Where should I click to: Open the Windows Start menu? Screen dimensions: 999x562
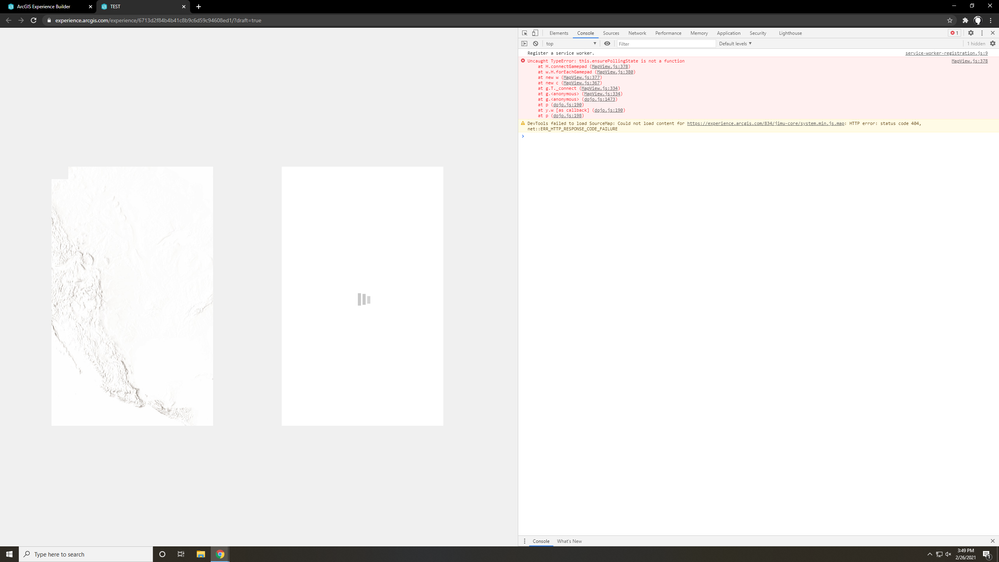(9, 554)
